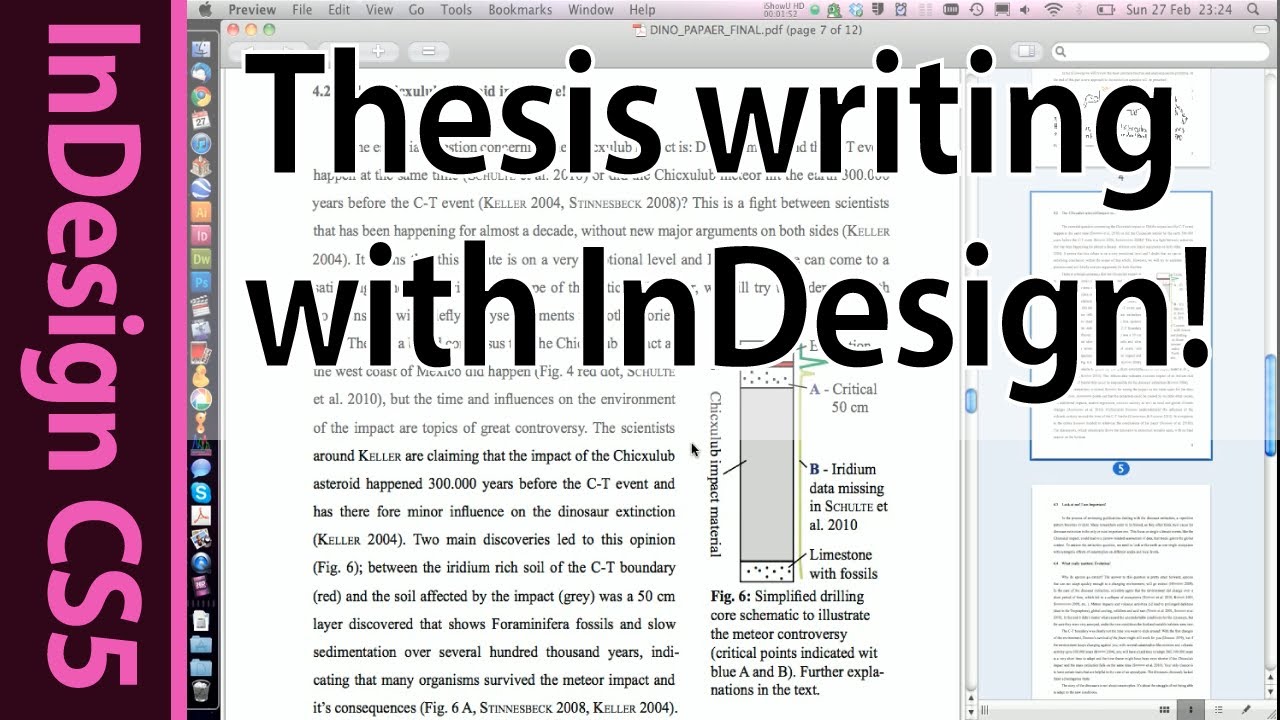The image size is (1280, 720).
Task: Click the blue page badge numbered 5
Action: (x=1121, y=468)
